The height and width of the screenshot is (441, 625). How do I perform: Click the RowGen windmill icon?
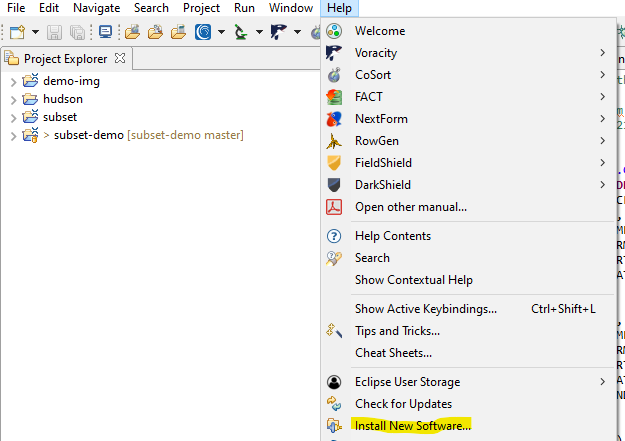point(334,141)
